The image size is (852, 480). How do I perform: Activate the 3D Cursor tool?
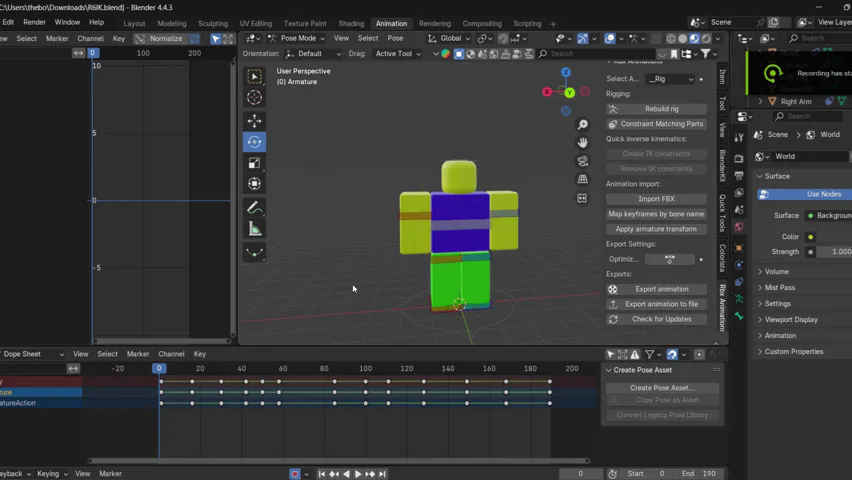click(x=254, y=98)
